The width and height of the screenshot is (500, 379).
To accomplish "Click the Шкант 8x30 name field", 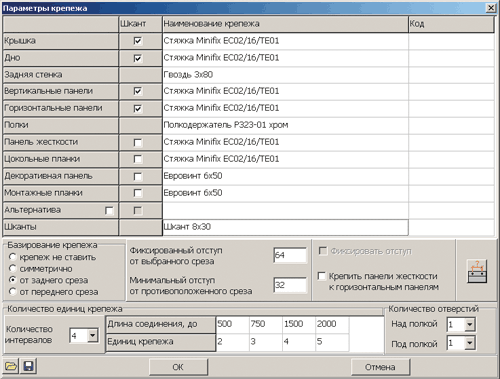I will coord(285,227).
